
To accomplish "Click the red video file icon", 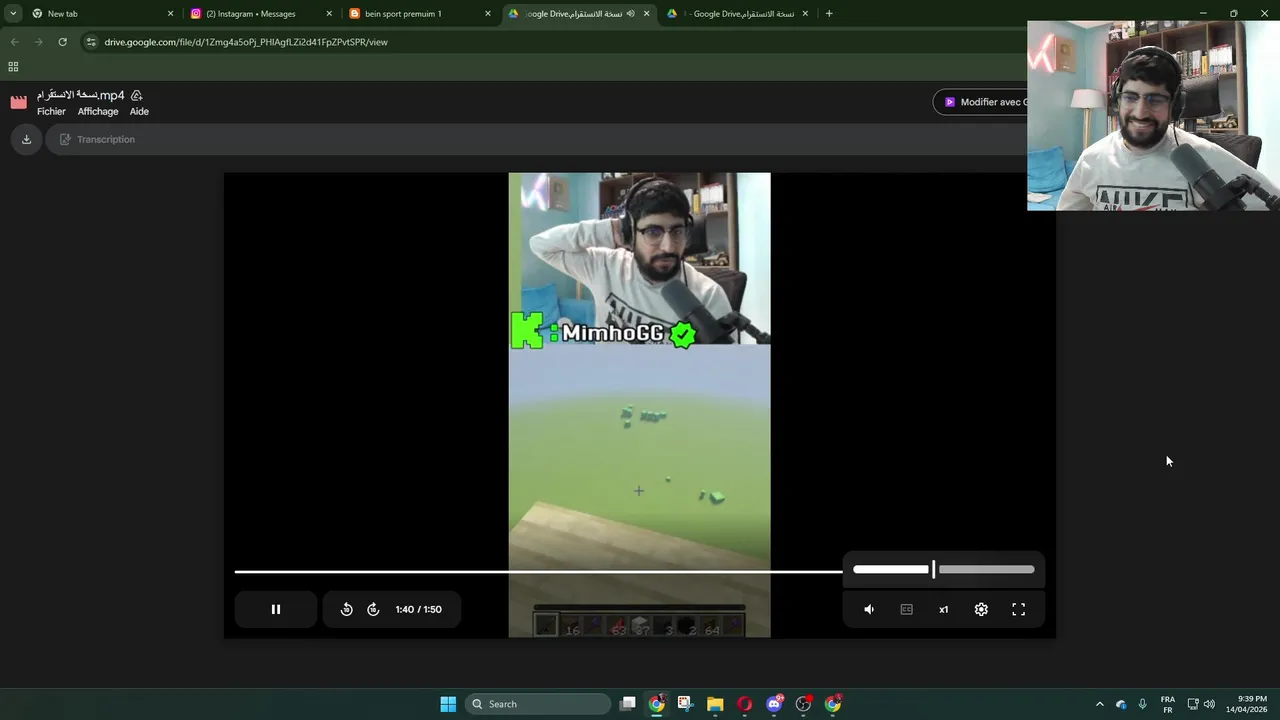I will (x=18, y=102).
